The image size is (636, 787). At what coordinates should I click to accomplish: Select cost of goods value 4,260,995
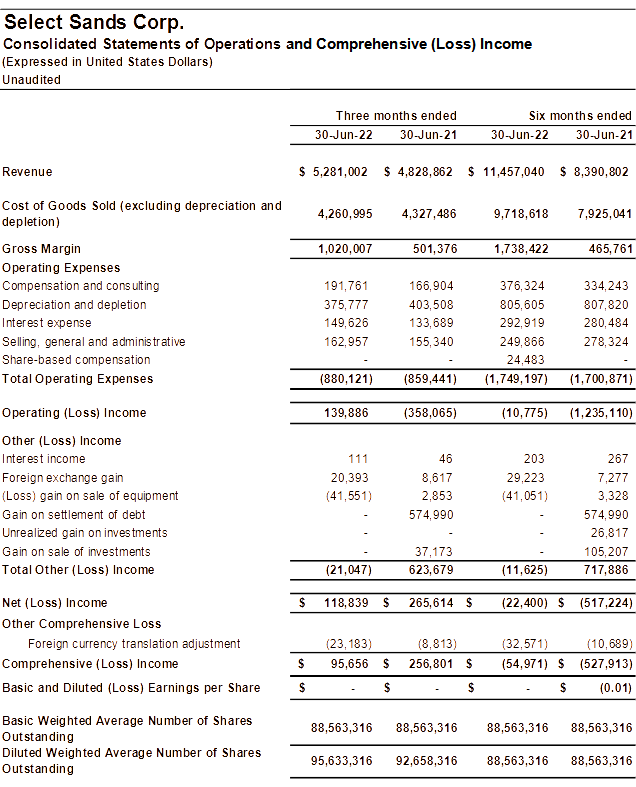tap(345, 214)
